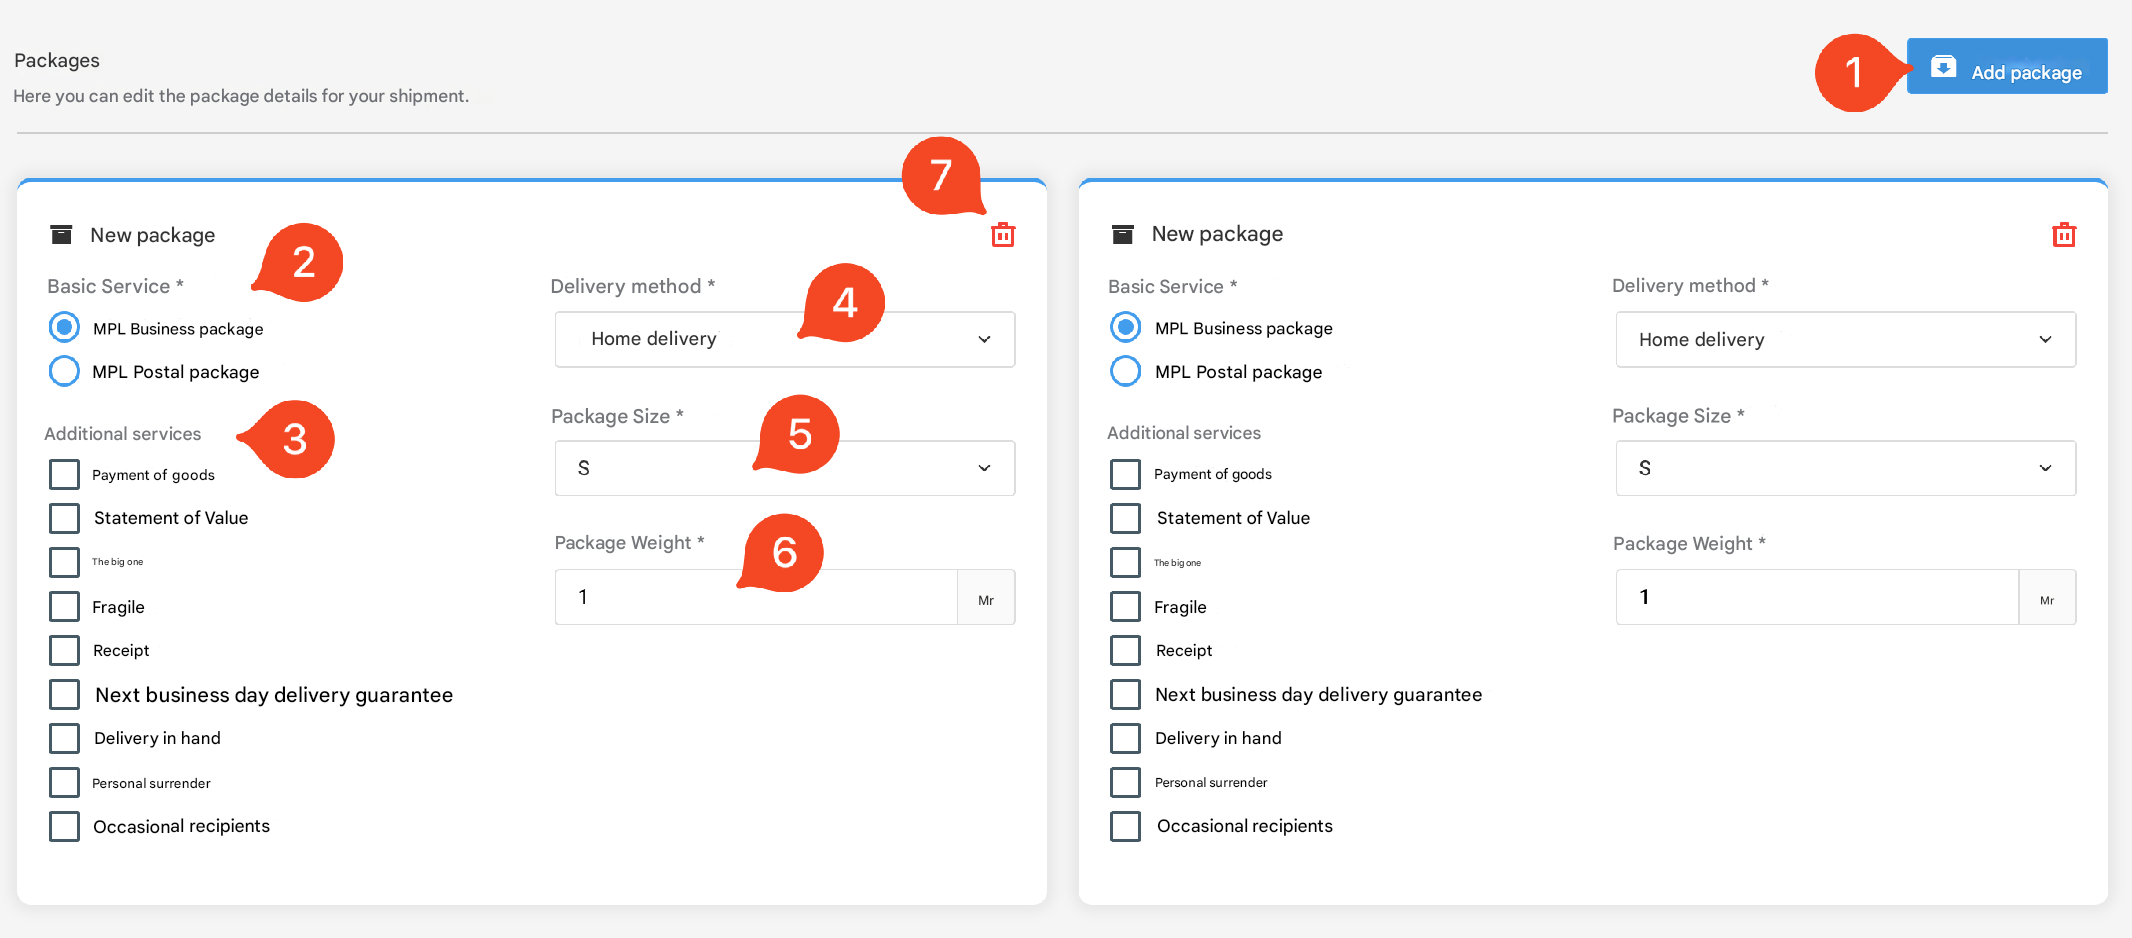This screenshot has height=938, width=2132.
Task: Open the first package's Delivery method dropdown
Action: point(784,339)
